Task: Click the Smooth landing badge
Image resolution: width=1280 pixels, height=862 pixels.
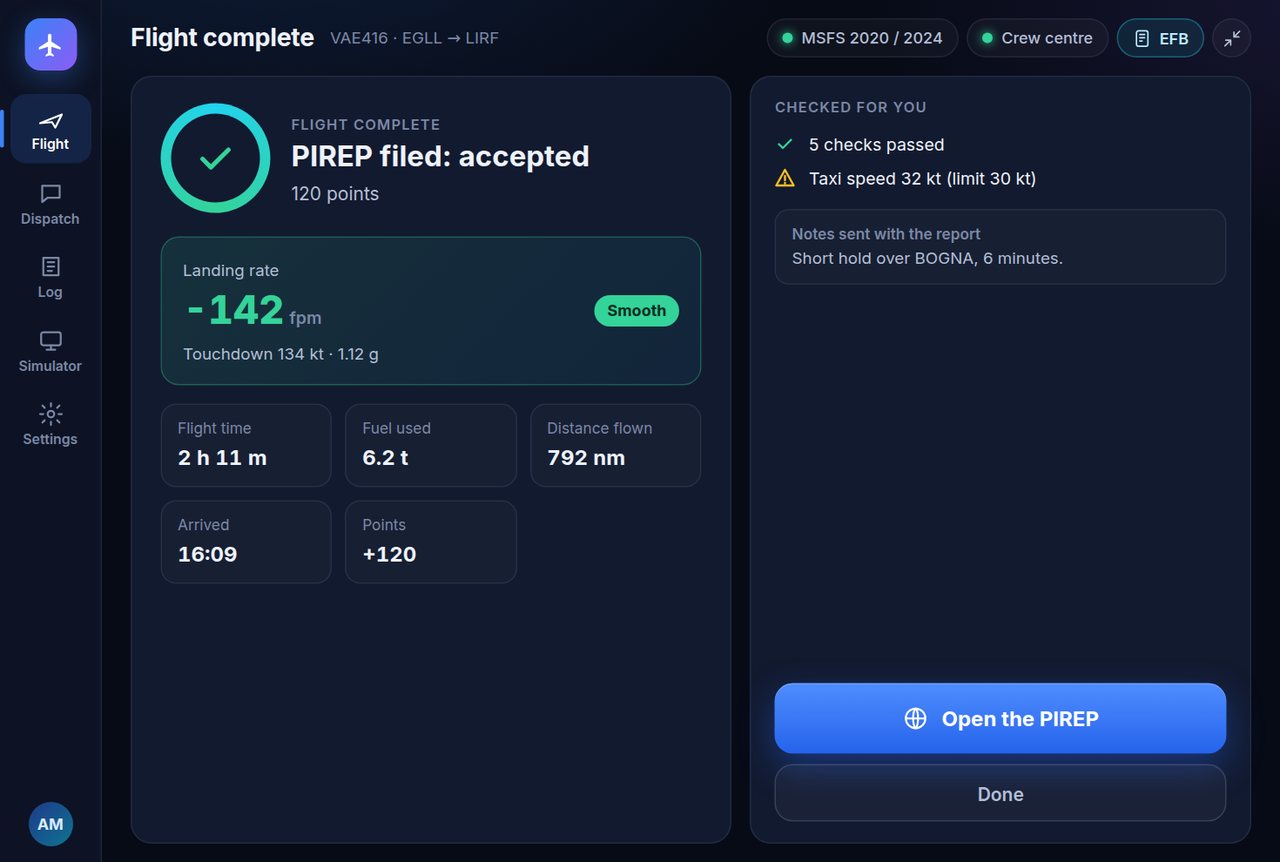Action: (x=637, y=311)
